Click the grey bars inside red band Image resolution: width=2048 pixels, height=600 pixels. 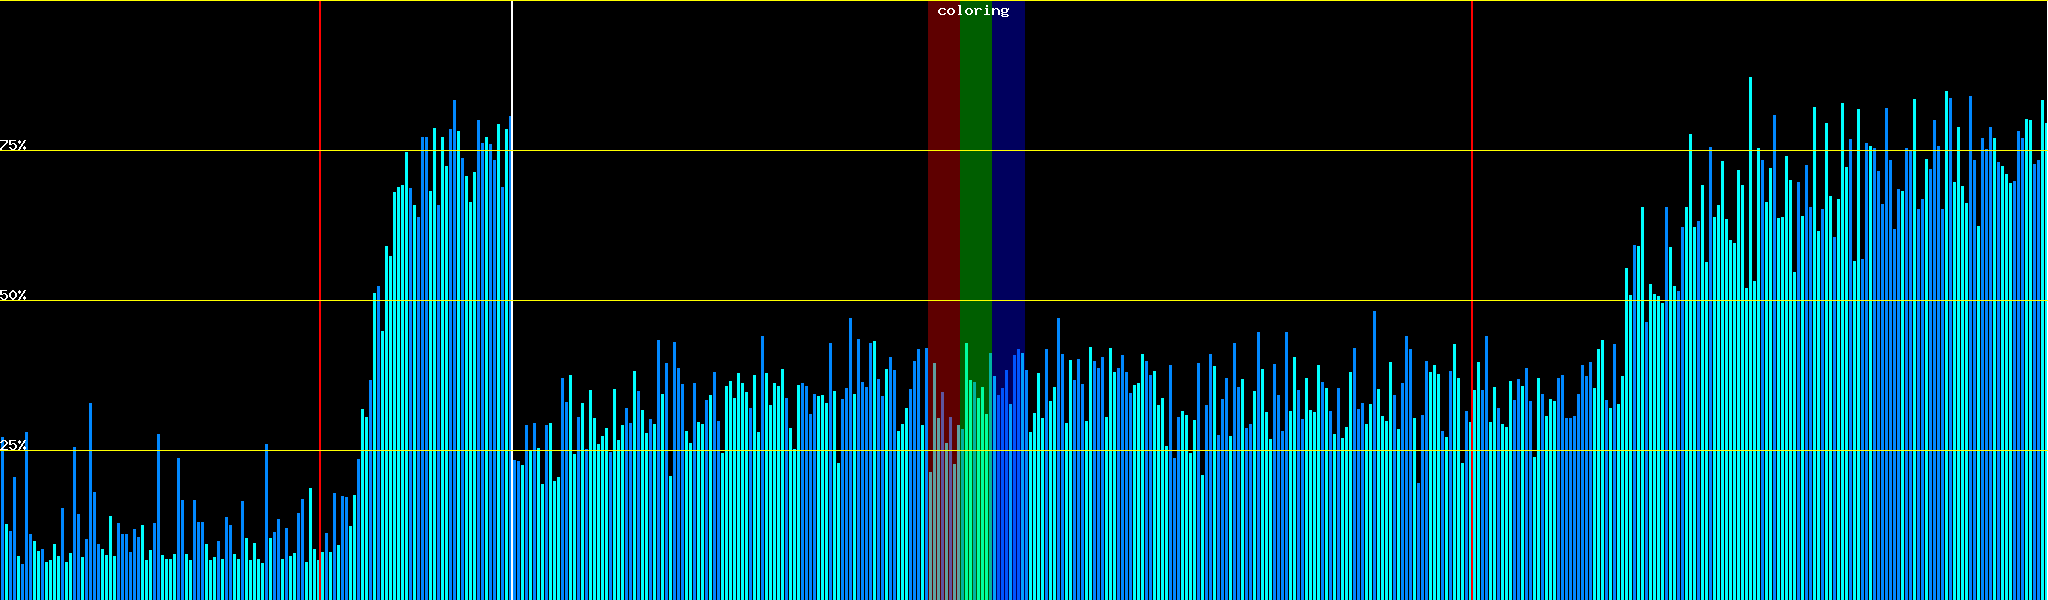point(942,520)
